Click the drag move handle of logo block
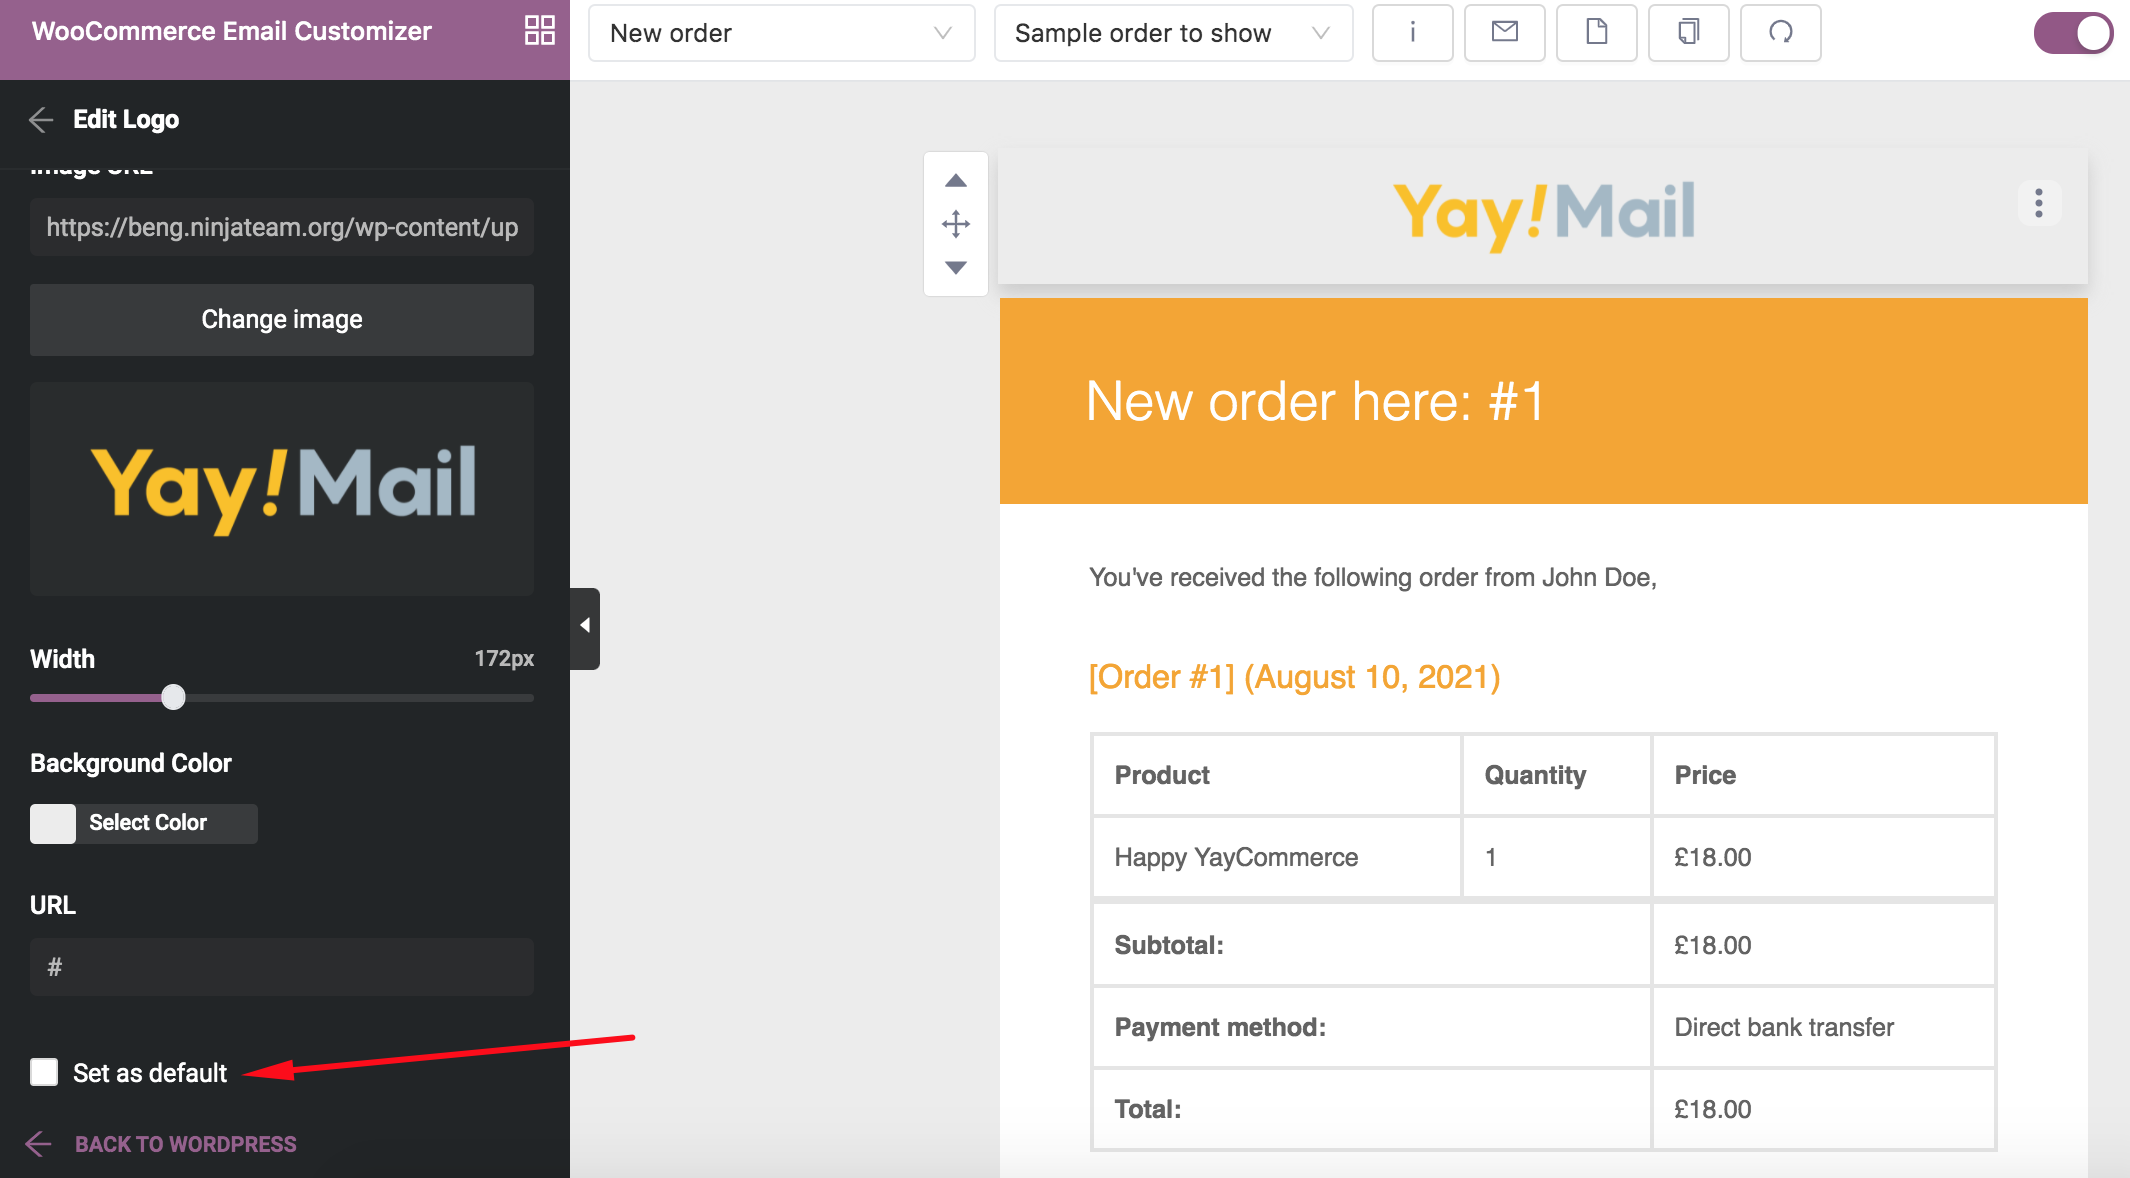Image resolution: width=2130 pixels, height=1178 pixels. pos(956,224)
